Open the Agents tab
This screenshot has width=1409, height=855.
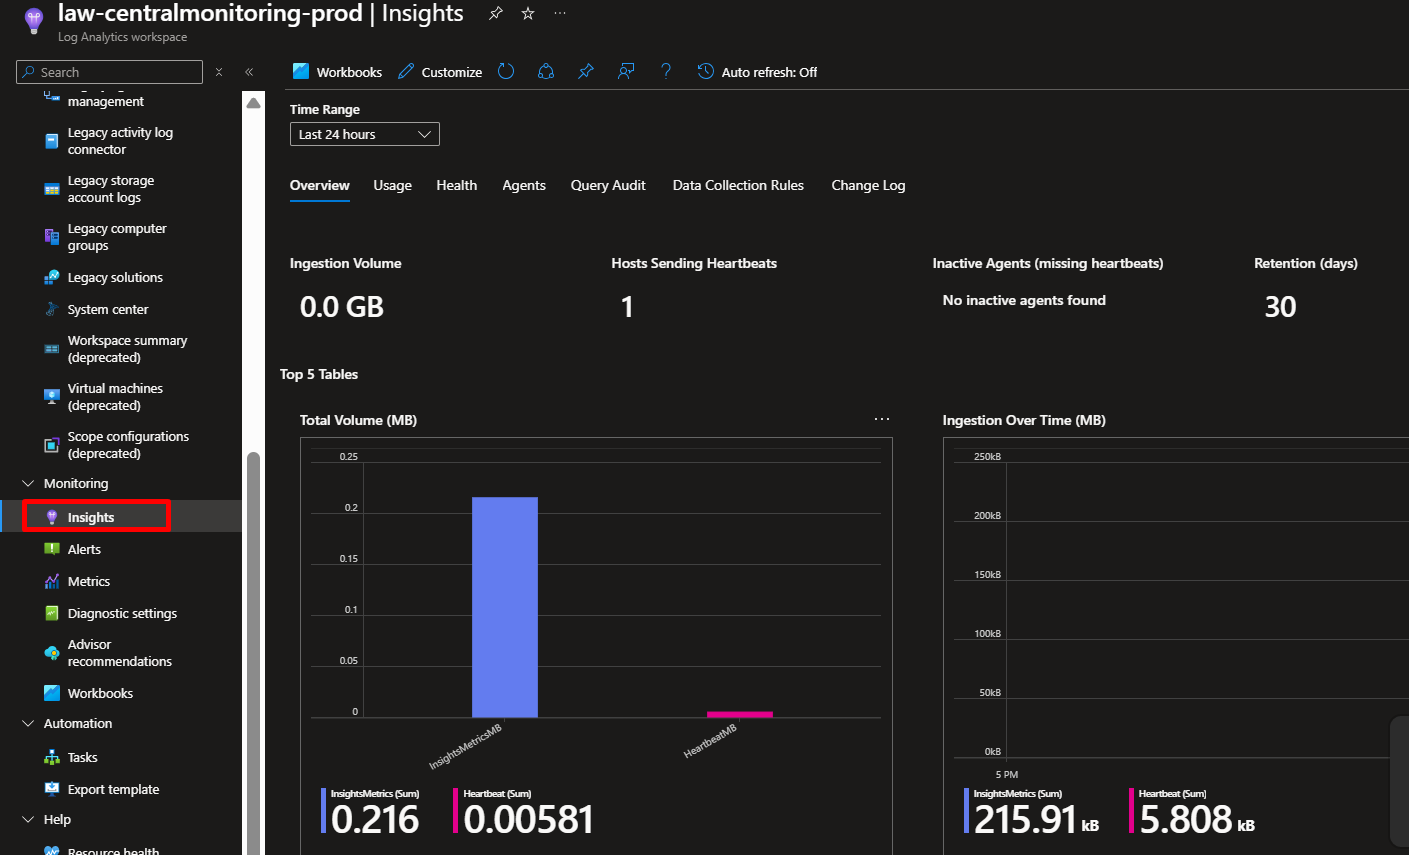524,186
